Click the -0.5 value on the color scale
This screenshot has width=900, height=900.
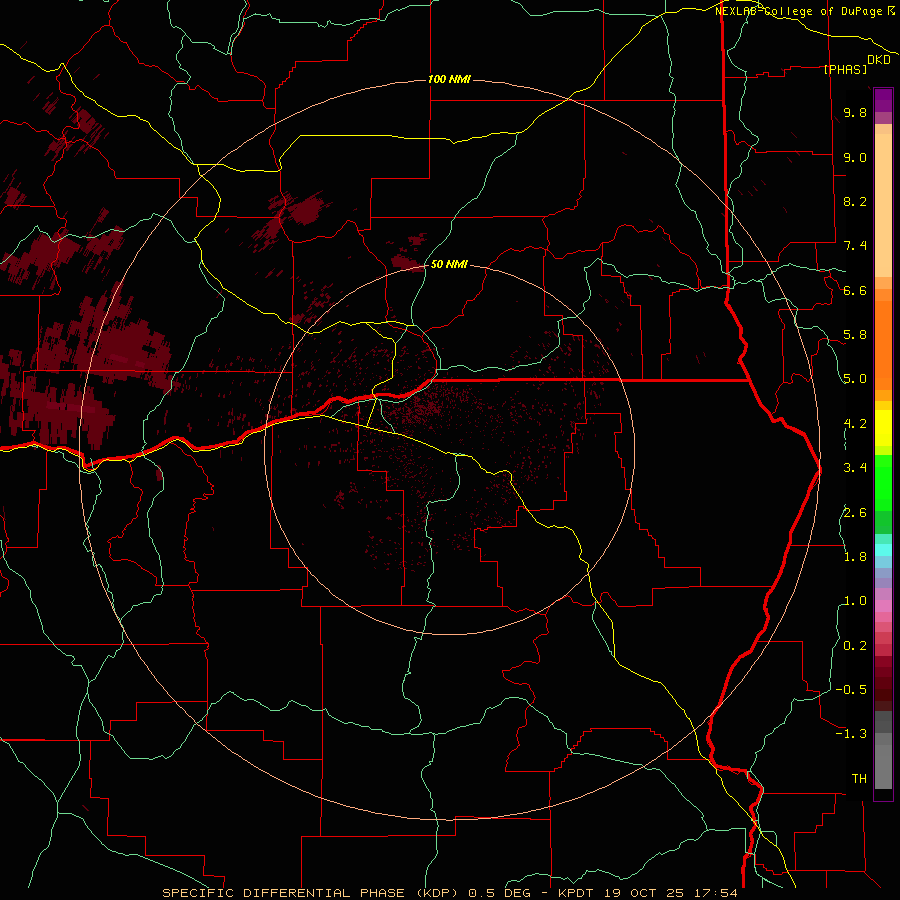pyautogui.click(x=851, y=690)
